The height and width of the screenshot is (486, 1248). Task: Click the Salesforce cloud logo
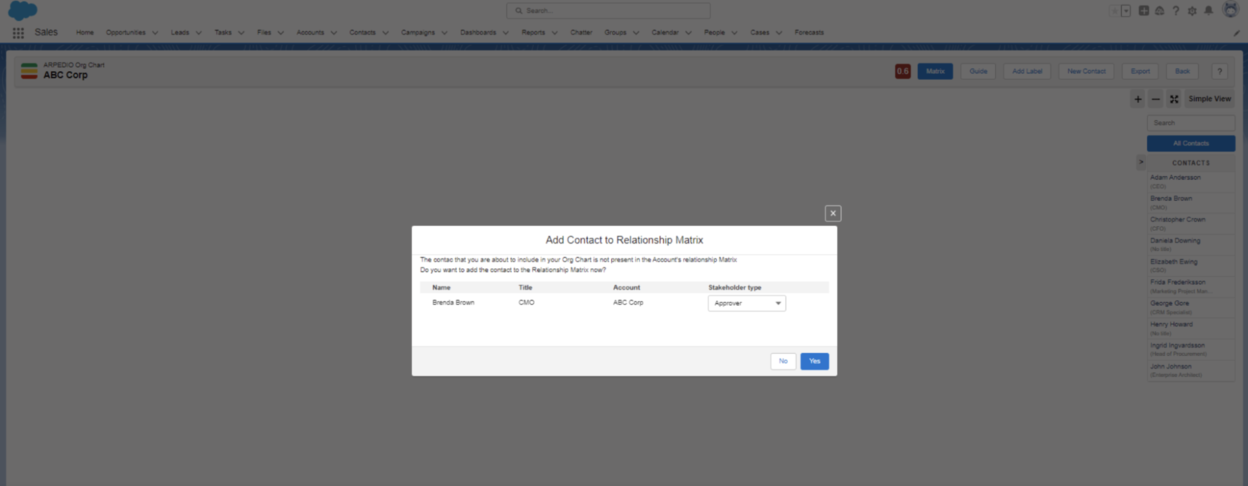coord(23,11)
